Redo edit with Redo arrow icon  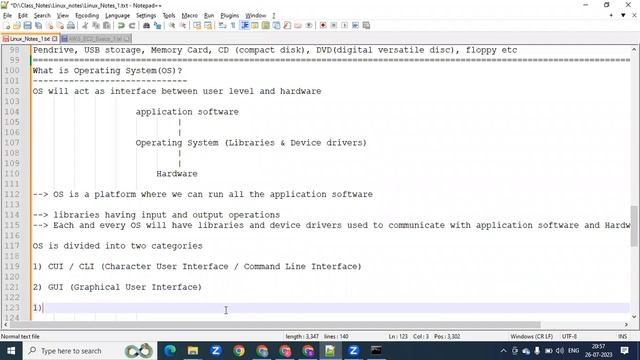click(132, 26)
